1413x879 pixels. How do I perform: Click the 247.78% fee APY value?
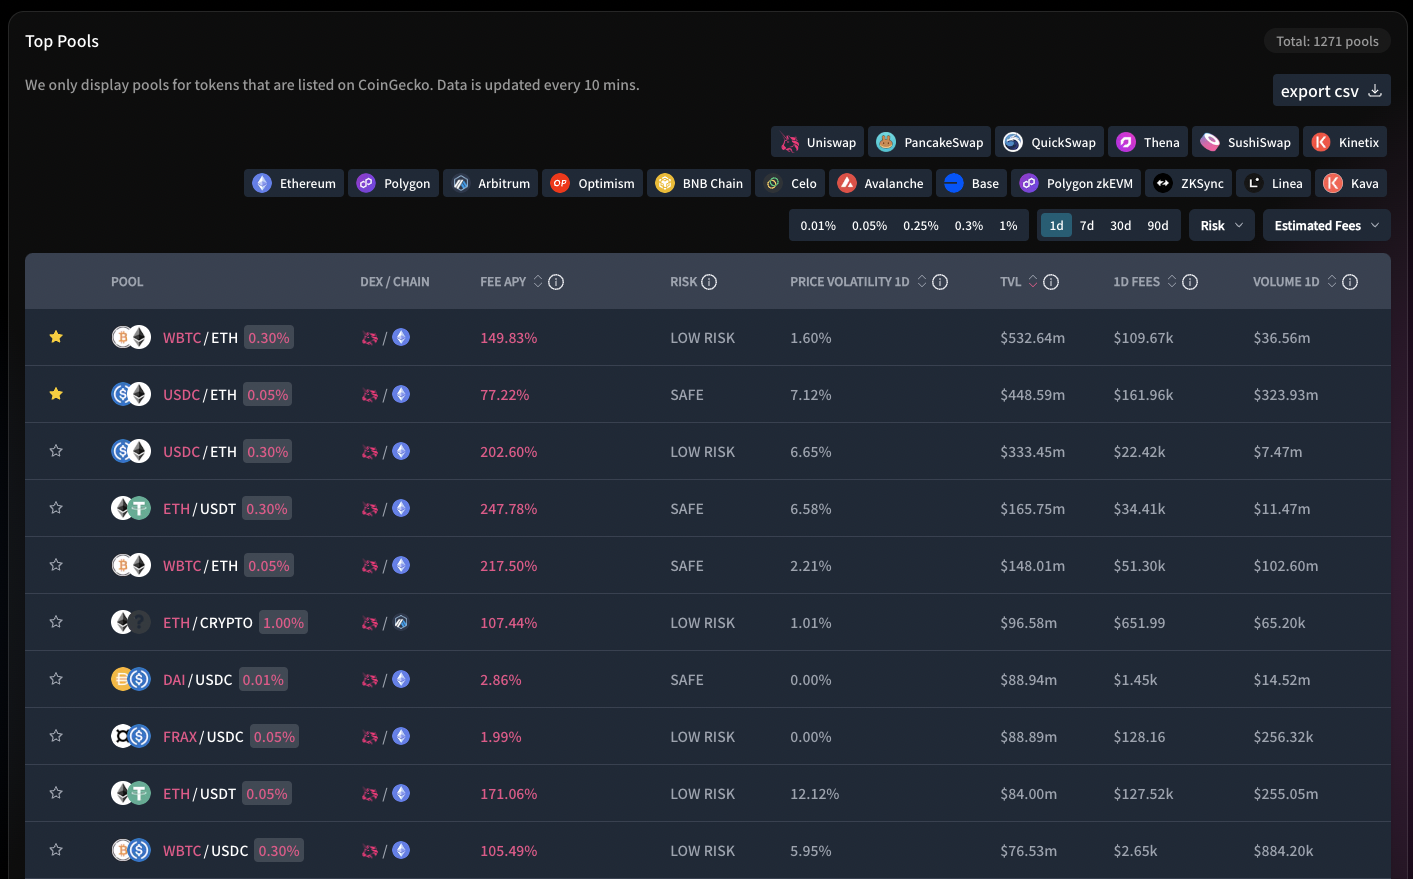[508, 508]
